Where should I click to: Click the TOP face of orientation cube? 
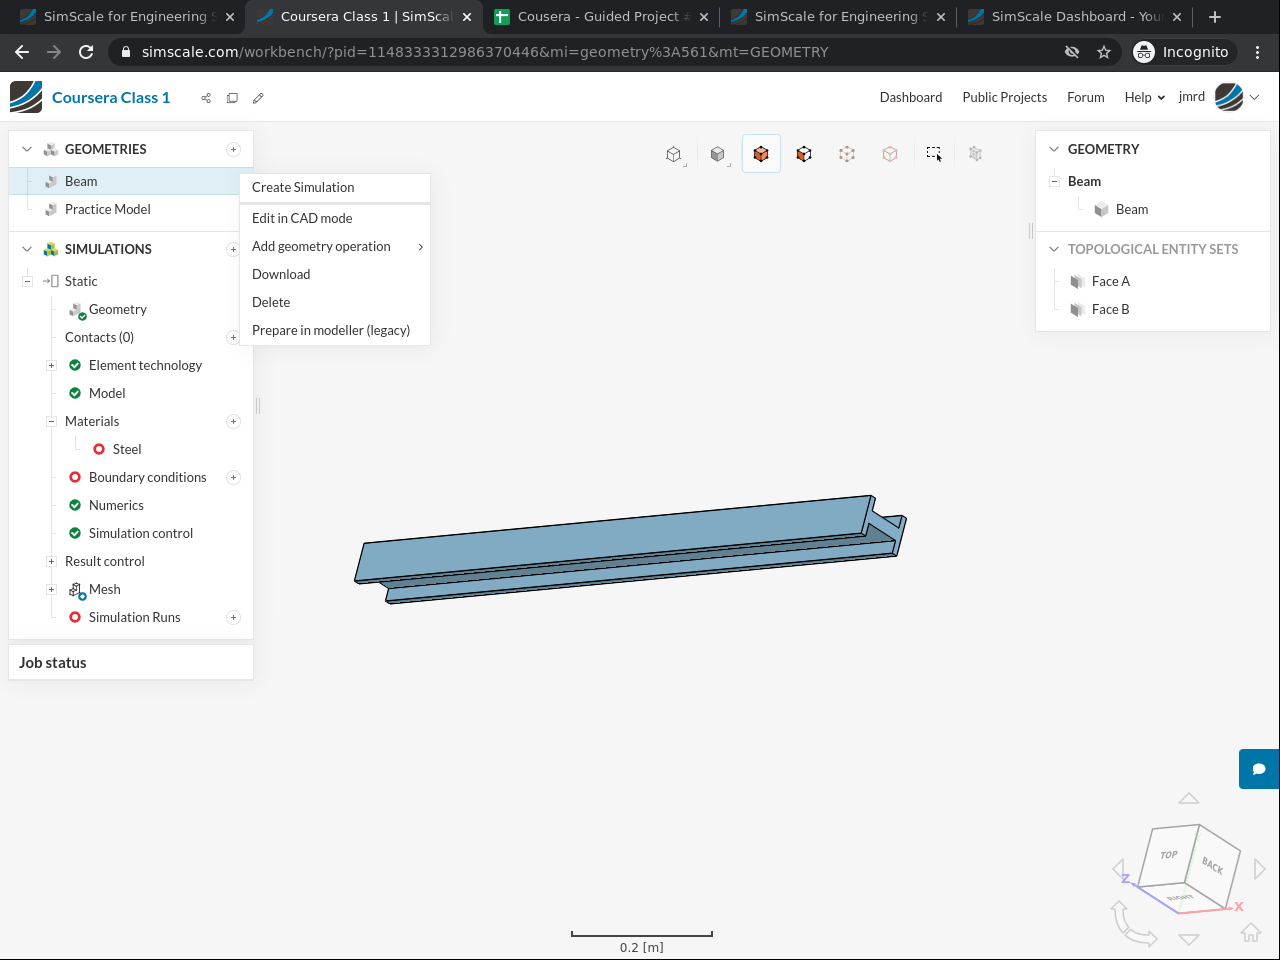click(1169, 855)
